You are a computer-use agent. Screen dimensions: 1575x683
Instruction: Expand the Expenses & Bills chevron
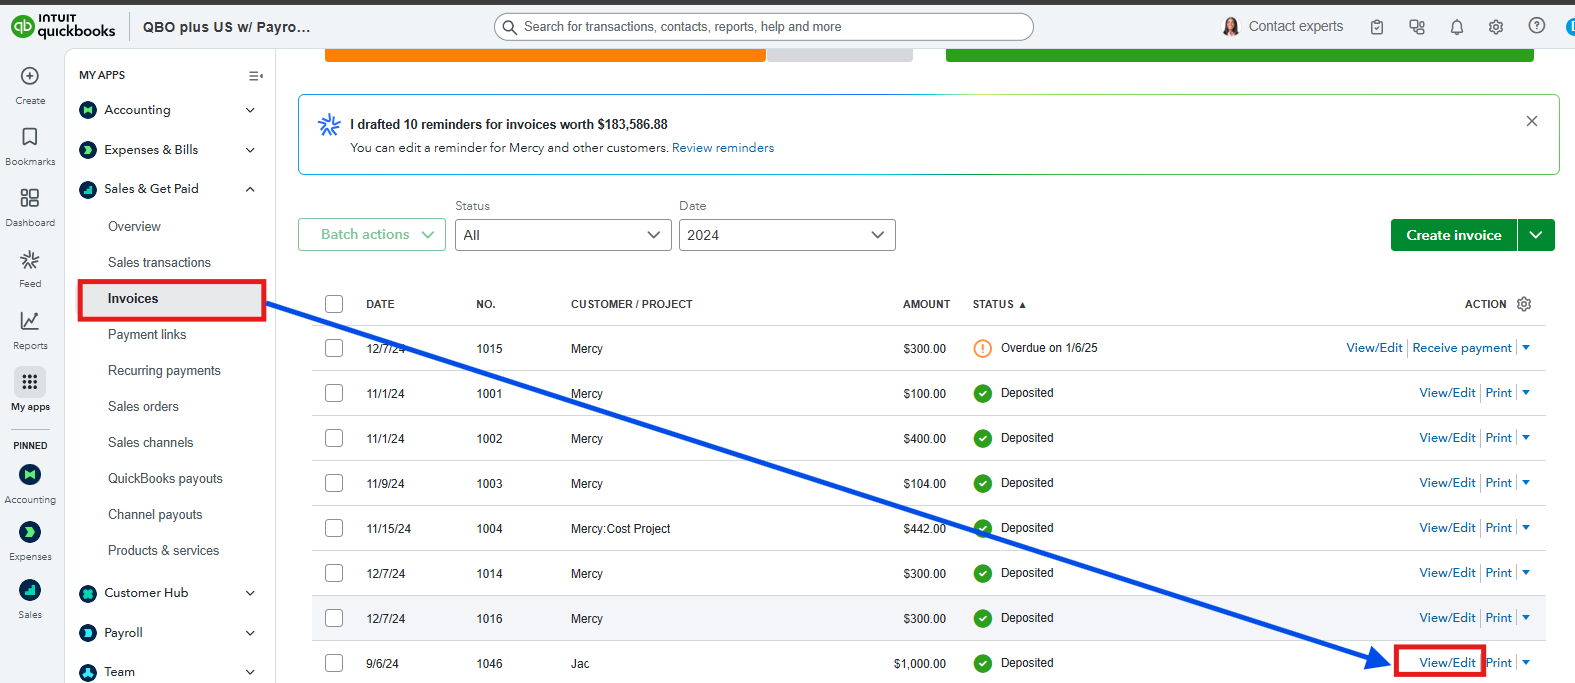(x=250, y=150)
